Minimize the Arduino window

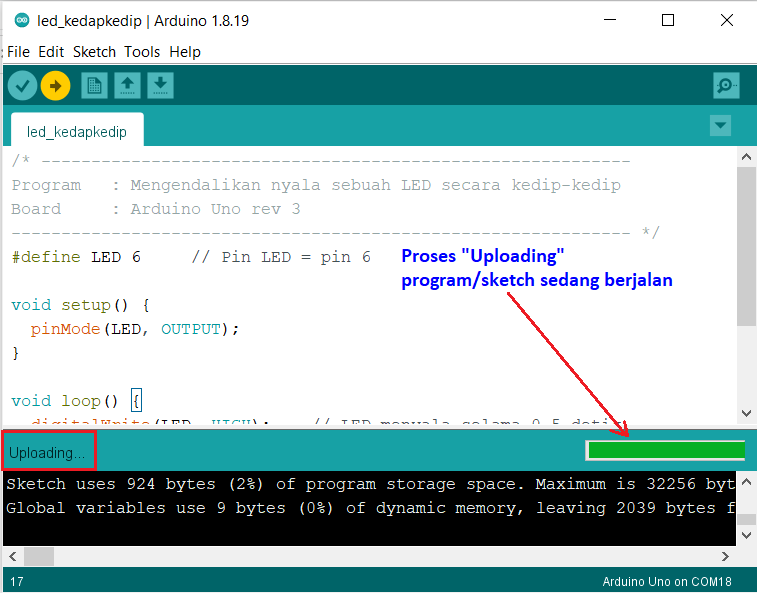coord(610,20)
